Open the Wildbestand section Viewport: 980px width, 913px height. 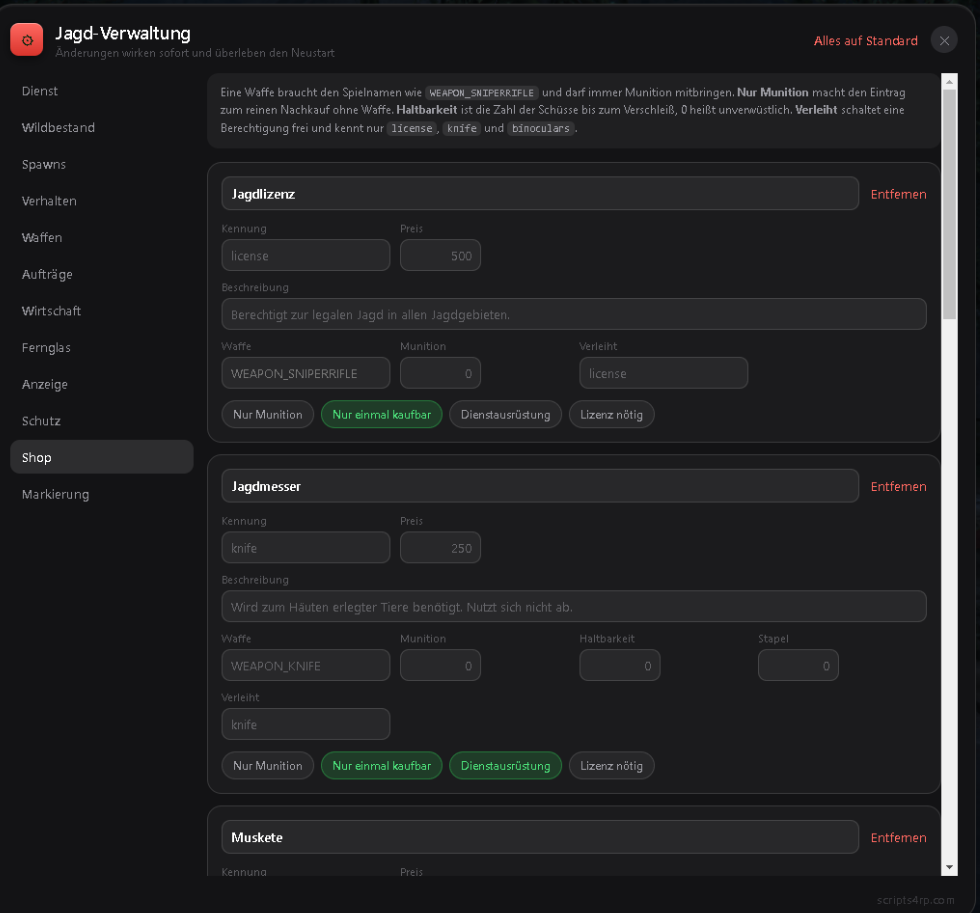[x=102, y=127]
